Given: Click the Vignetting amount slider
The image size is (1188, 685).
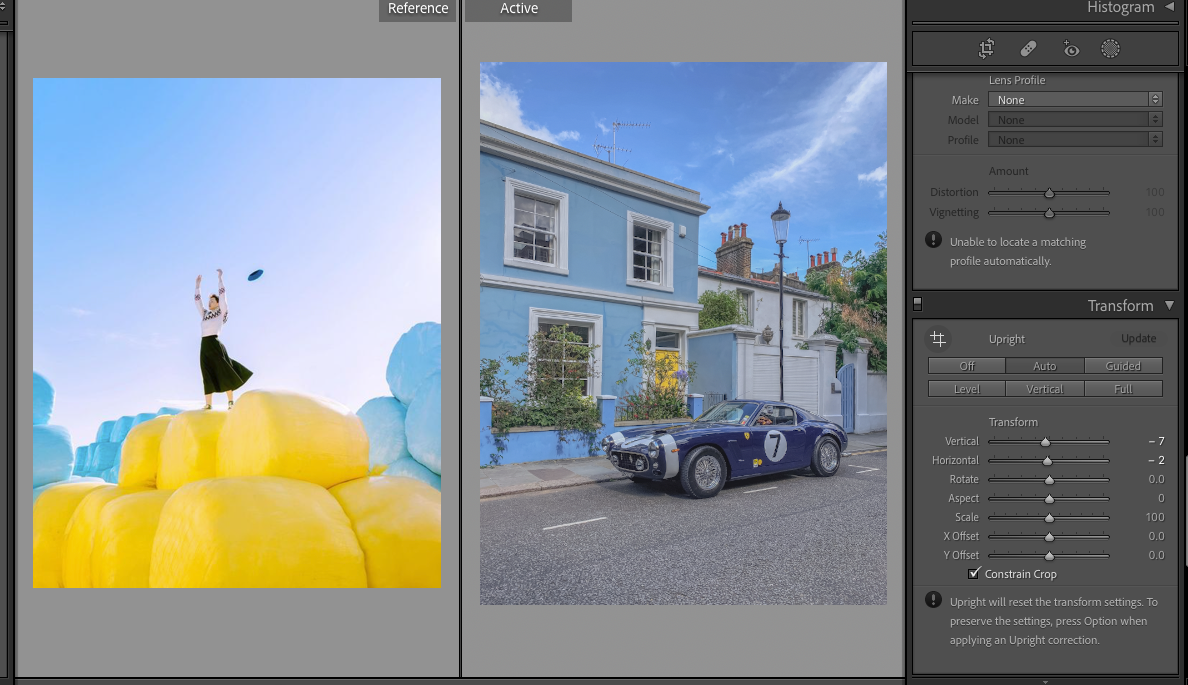Looking at the screenshot, I should [x=1049, y=213].
